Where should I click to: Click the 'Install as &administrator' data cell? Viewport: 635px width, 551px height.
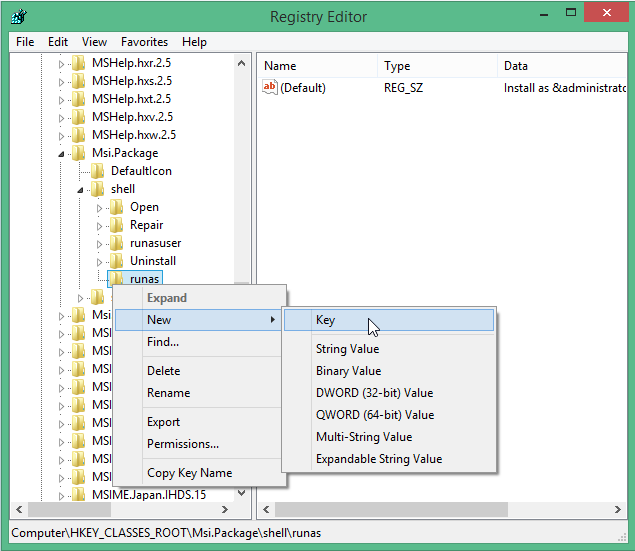click(565, 88)
